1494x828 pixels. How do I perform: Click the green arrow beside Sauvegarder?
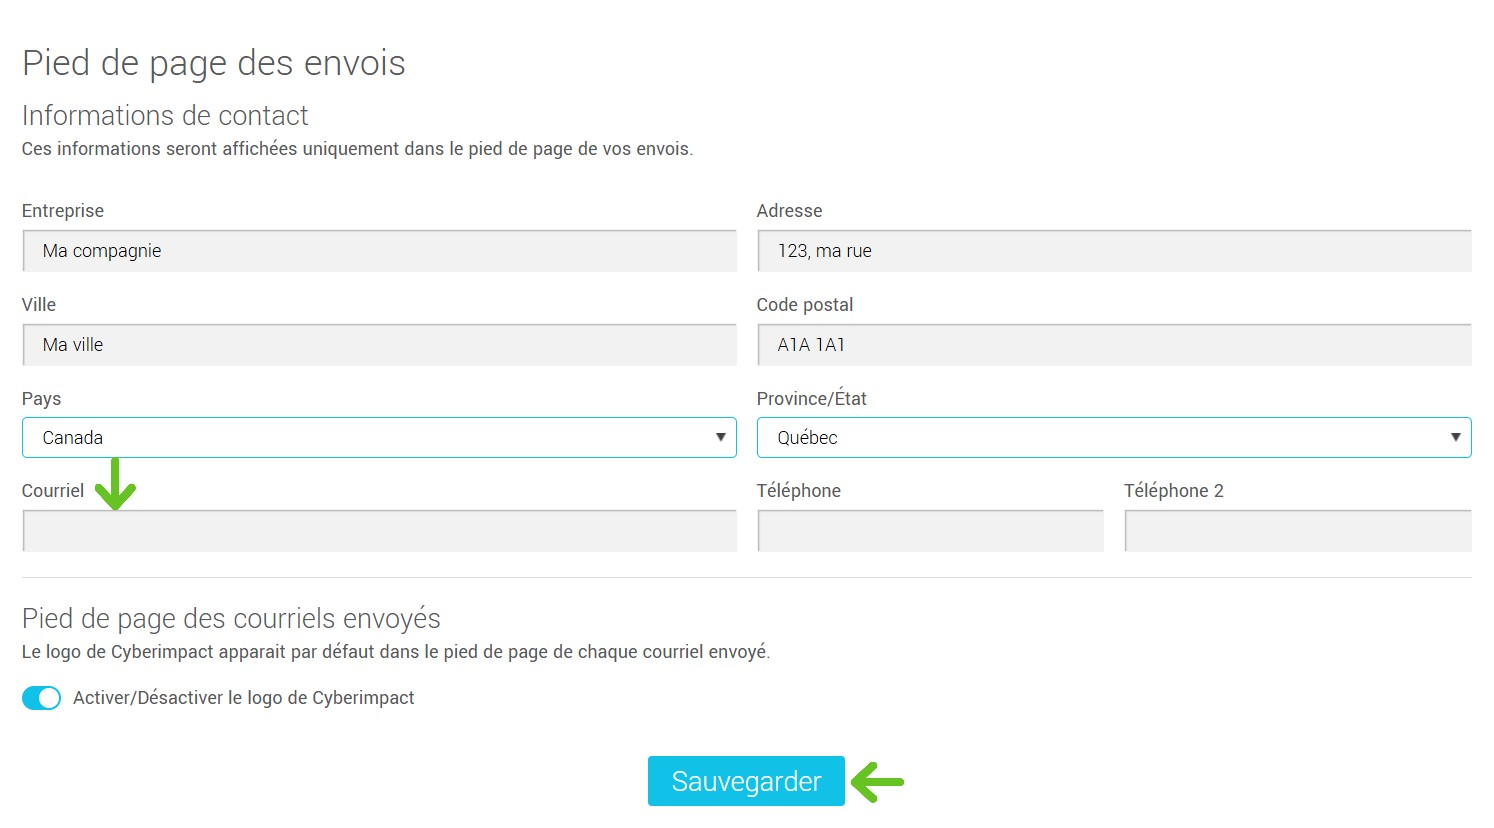(x=879, y=782)
